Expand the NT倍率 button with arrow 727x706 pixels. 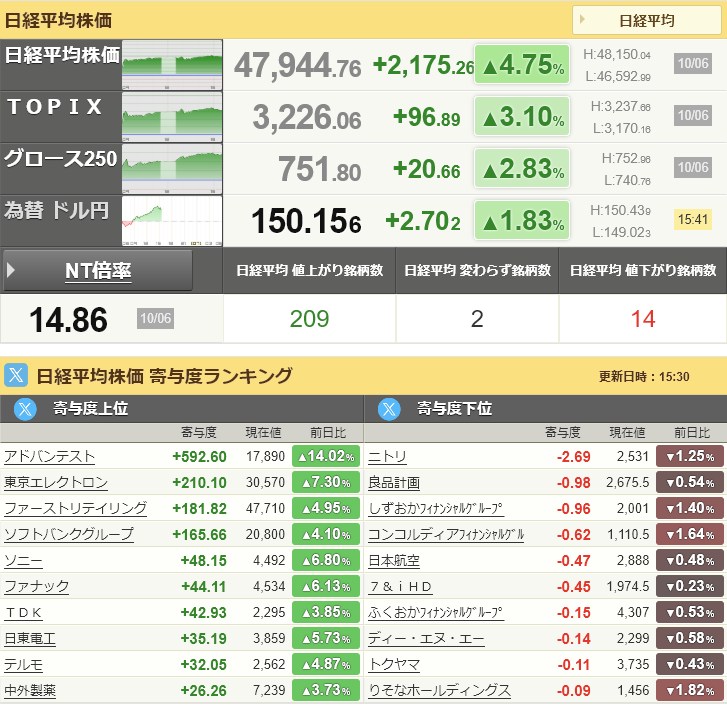coord(98,270)
